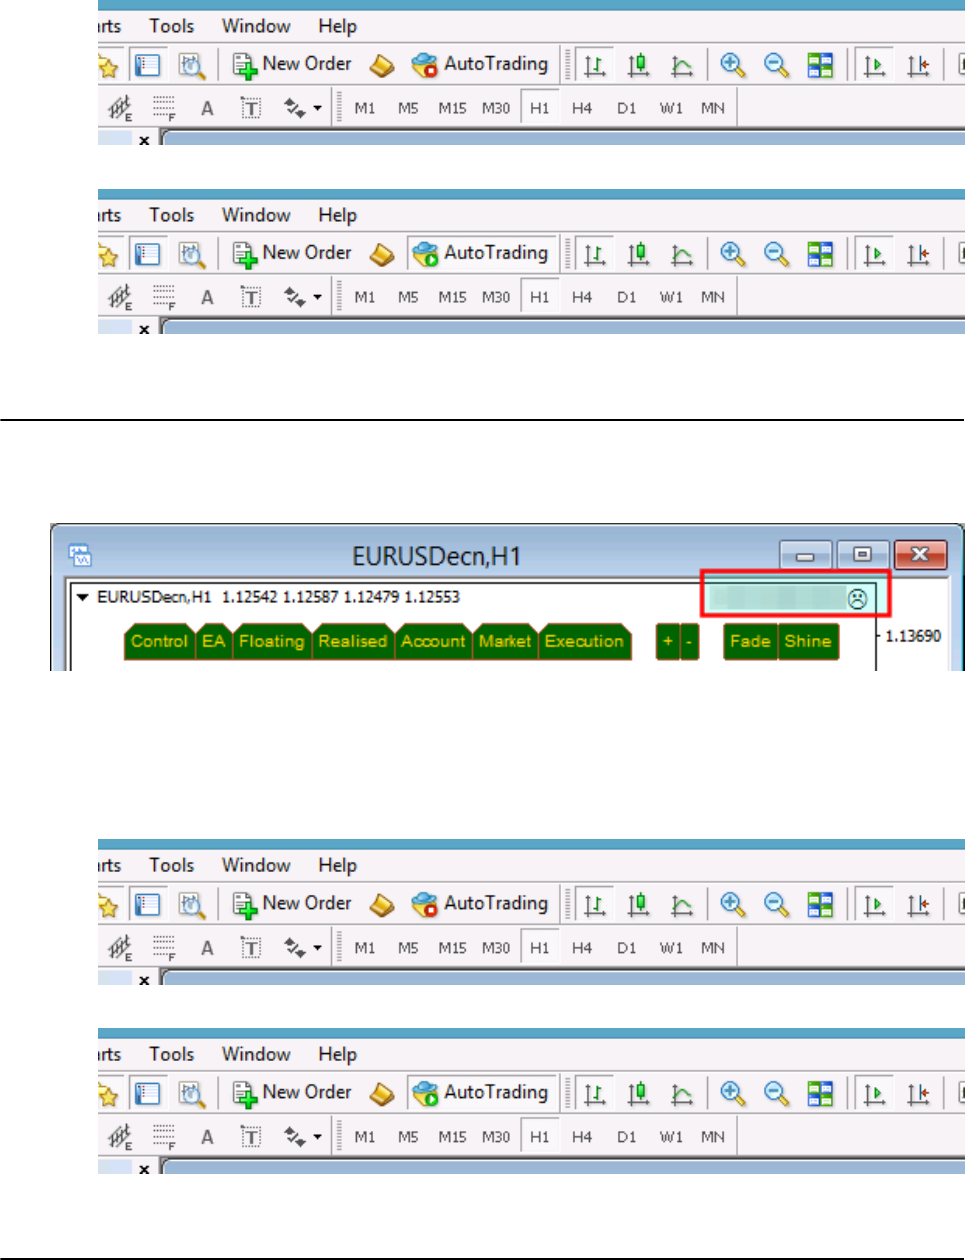Click the sad face expert advisor icon on chart
This screenshot has width=965, height=1260.
[857, 599]
